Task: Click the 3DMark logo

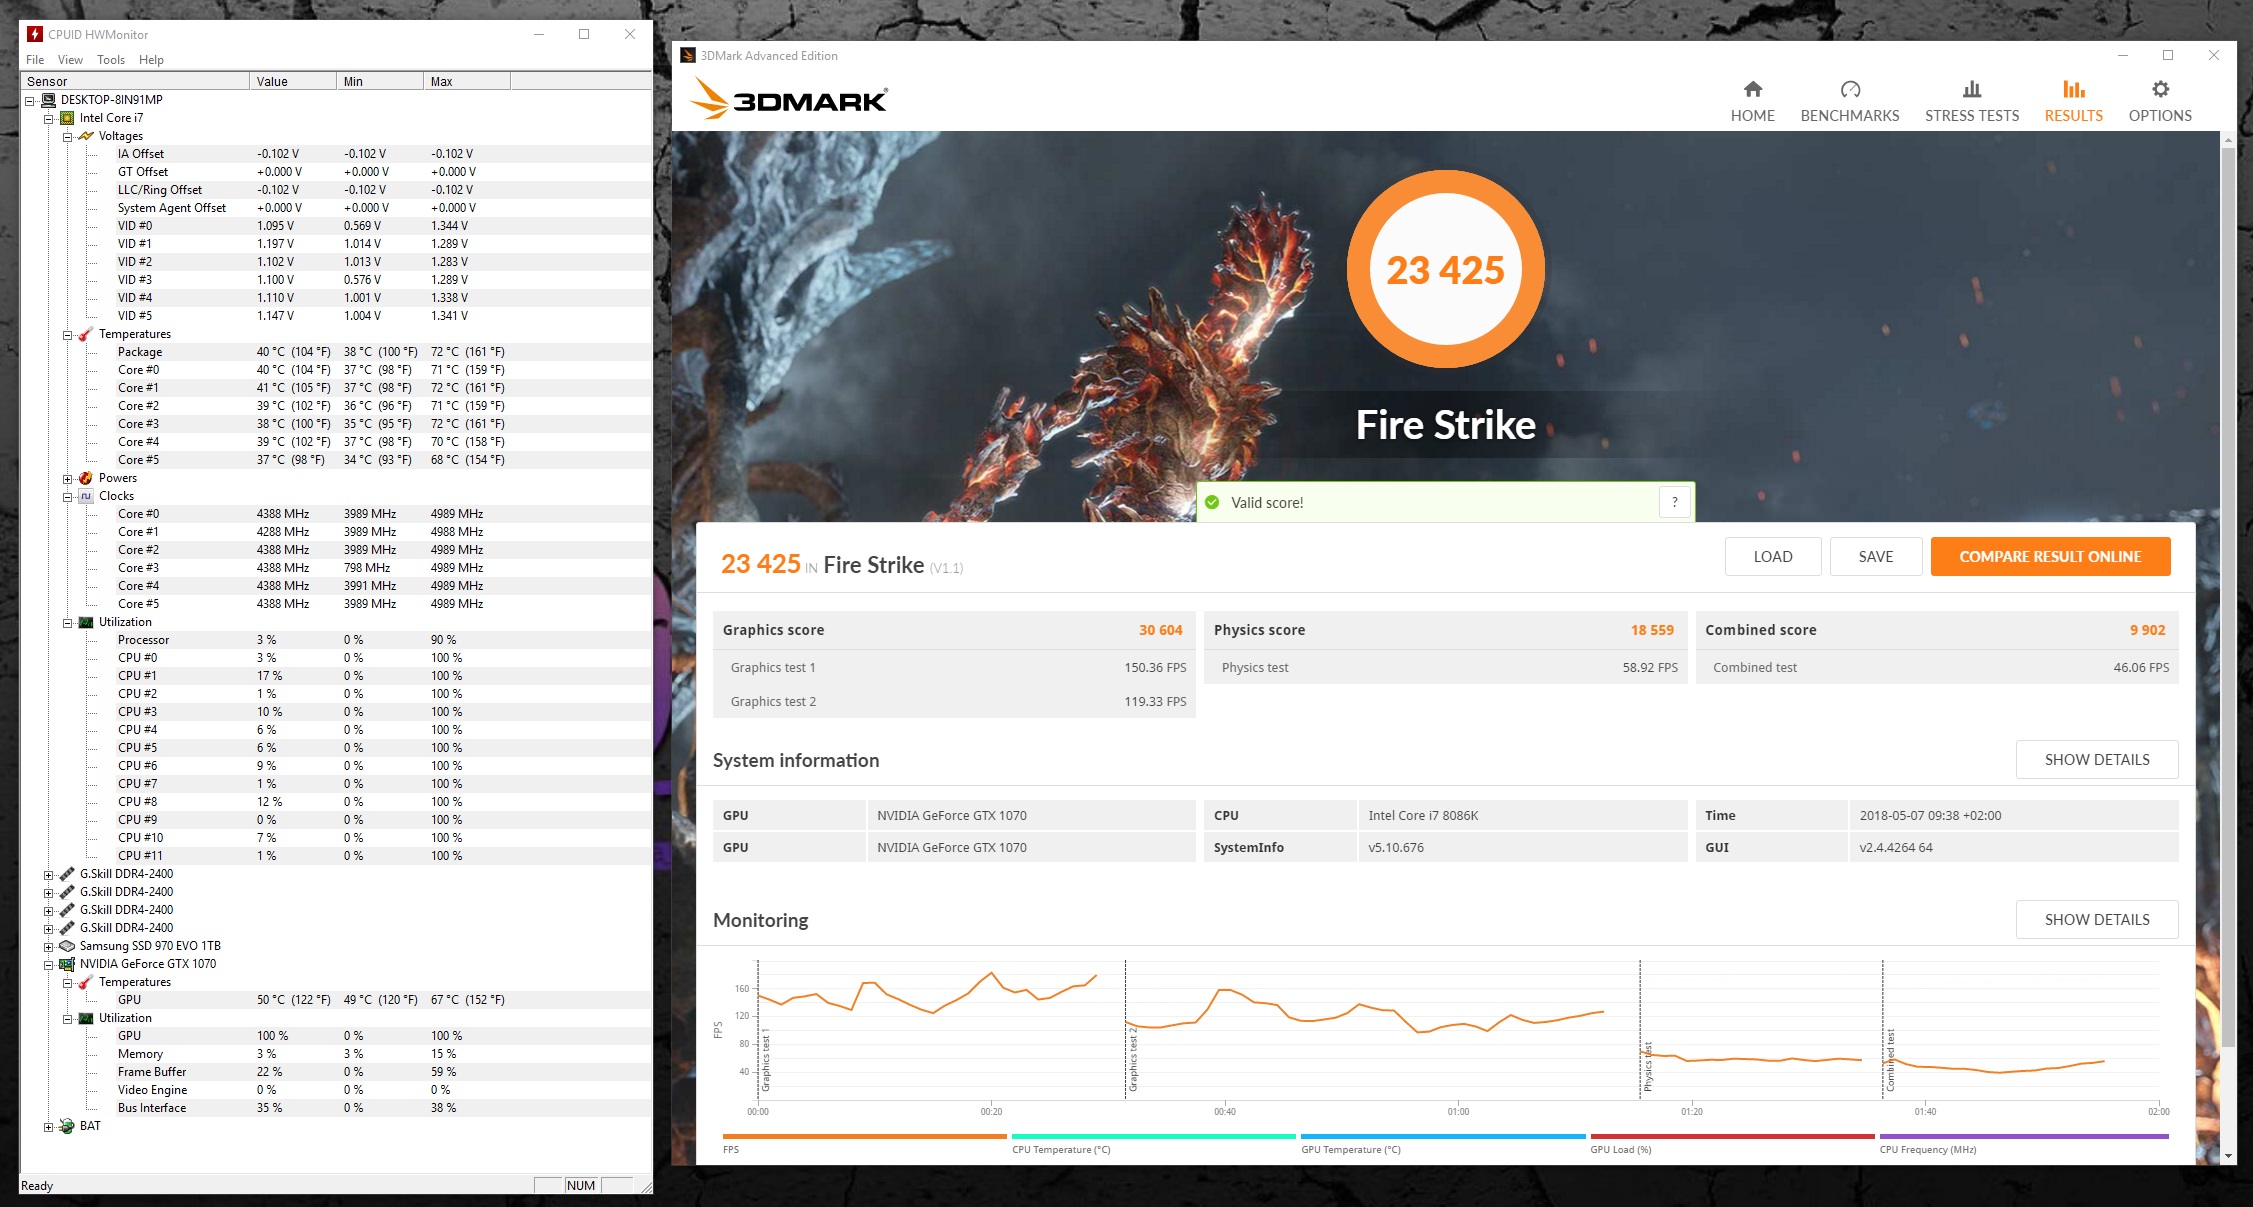Action: [789, 99]
